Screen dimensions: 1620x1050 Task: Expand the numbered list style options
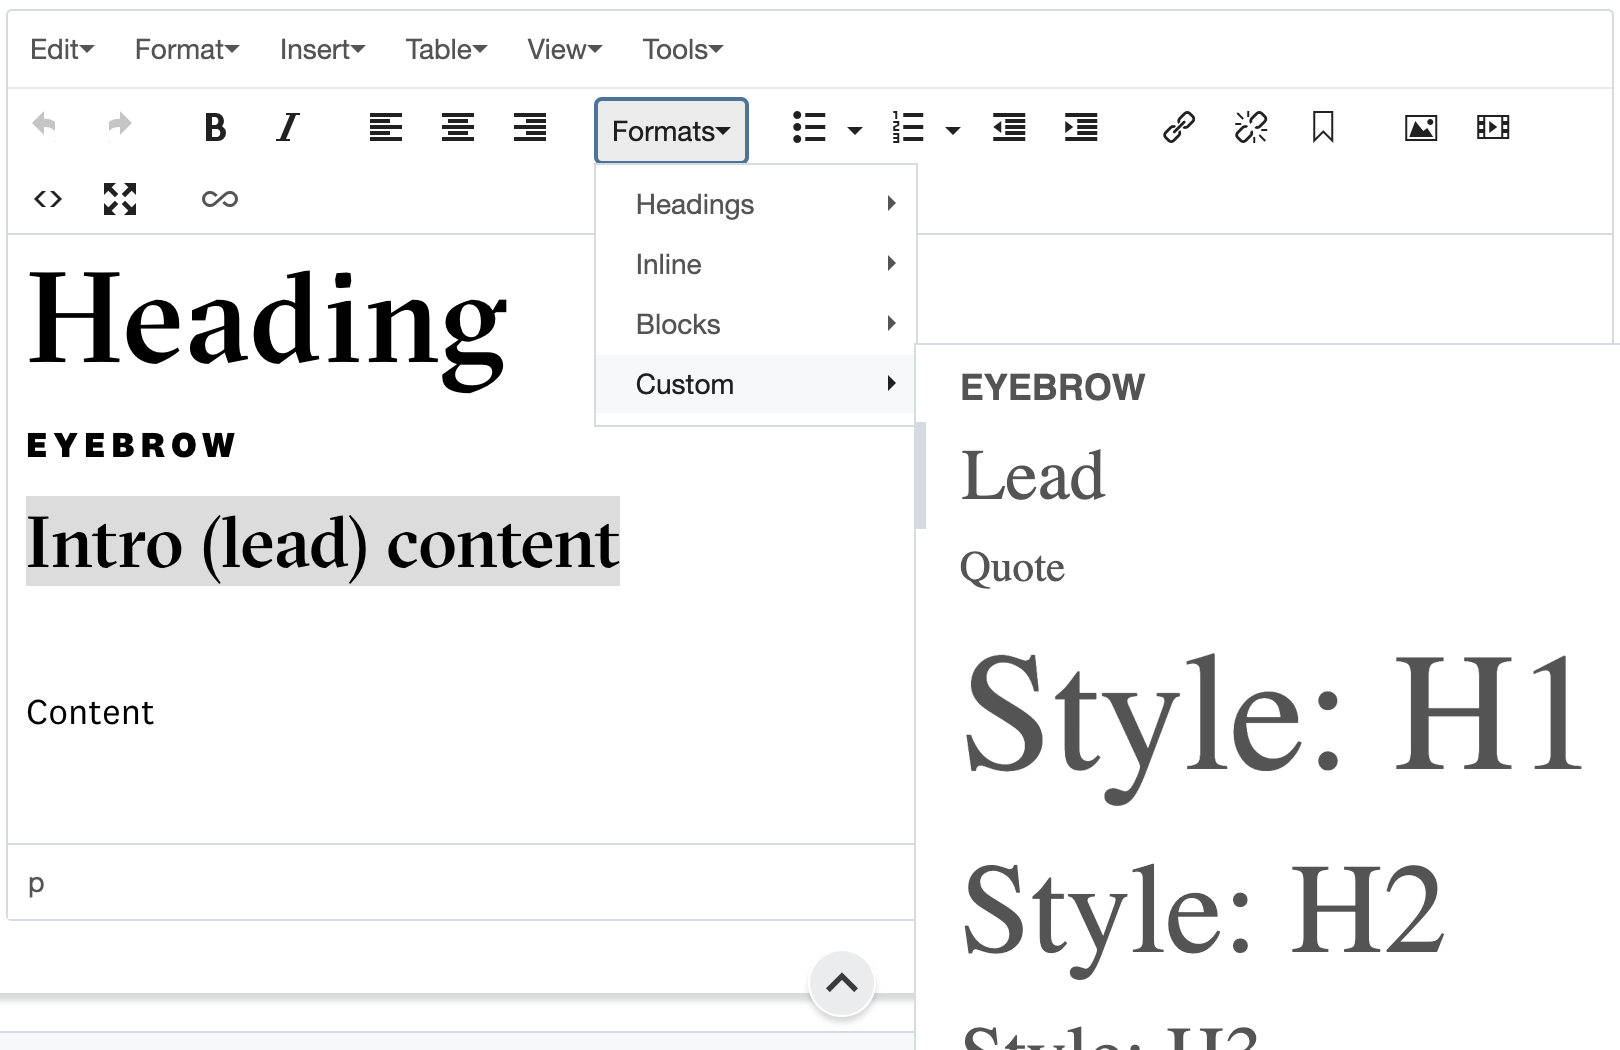click(953, 130)
